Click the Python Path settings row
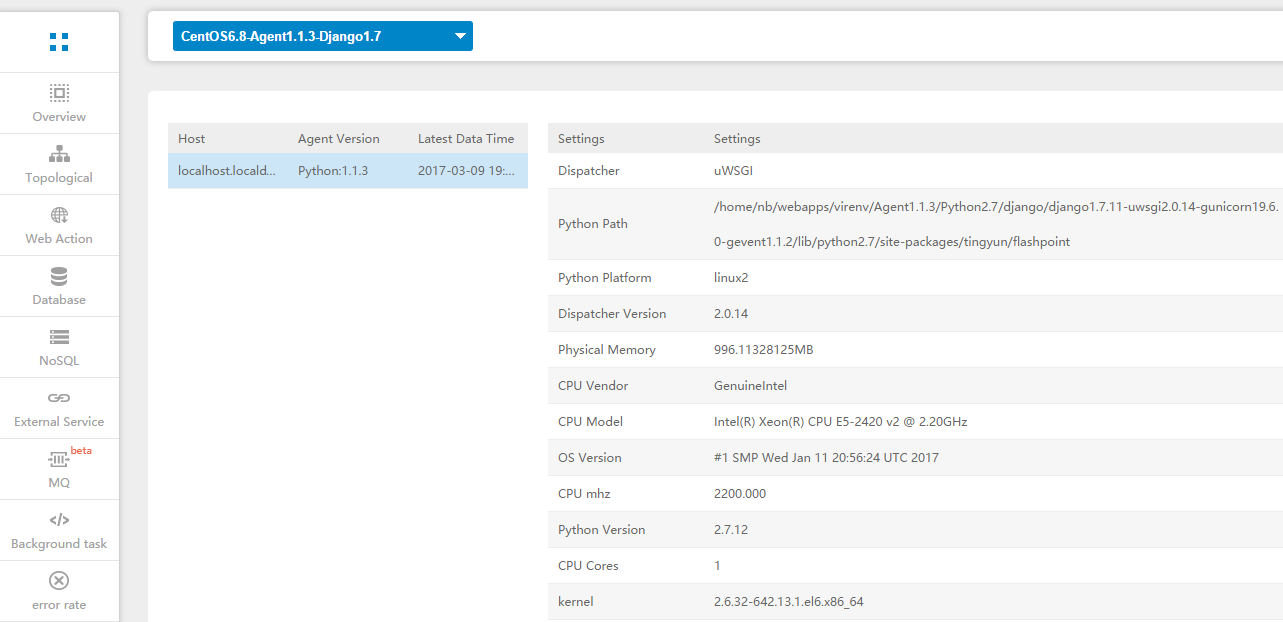Screen dimensions: 1283x622 [900, 224]
